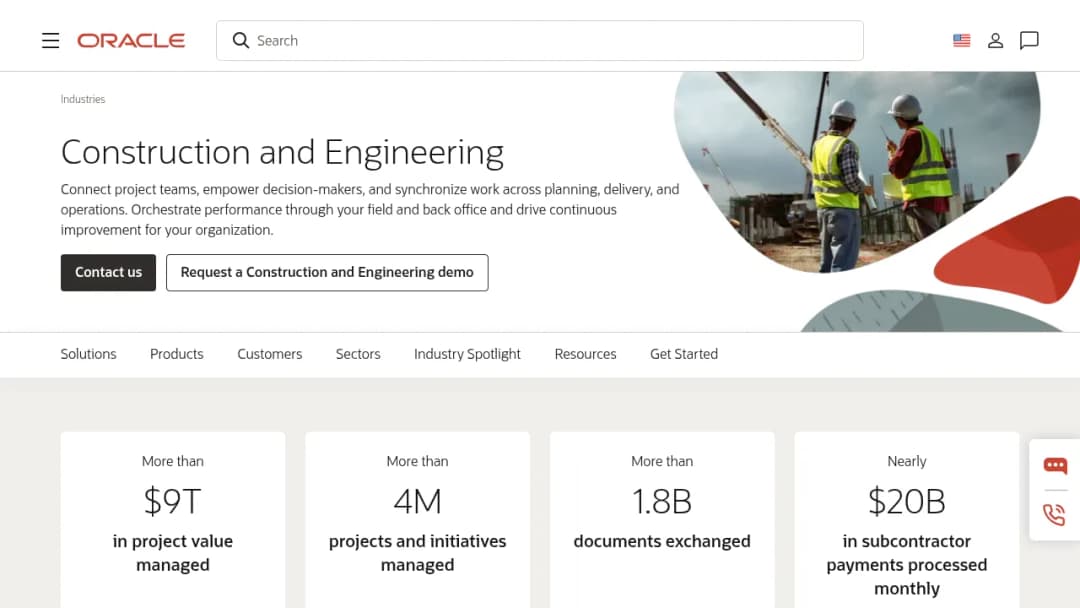Click 'projects and initiatives managed' text
The image size is (1080, 608).
[x=417, y=553]
